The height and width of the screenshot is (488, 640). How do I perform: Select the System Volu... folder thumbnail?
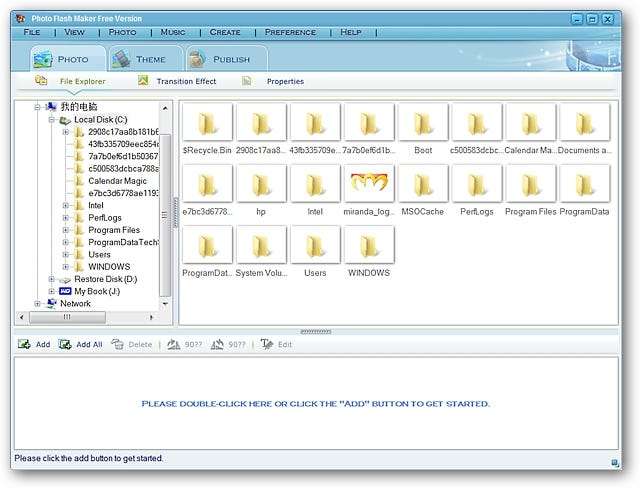(261, 244)
